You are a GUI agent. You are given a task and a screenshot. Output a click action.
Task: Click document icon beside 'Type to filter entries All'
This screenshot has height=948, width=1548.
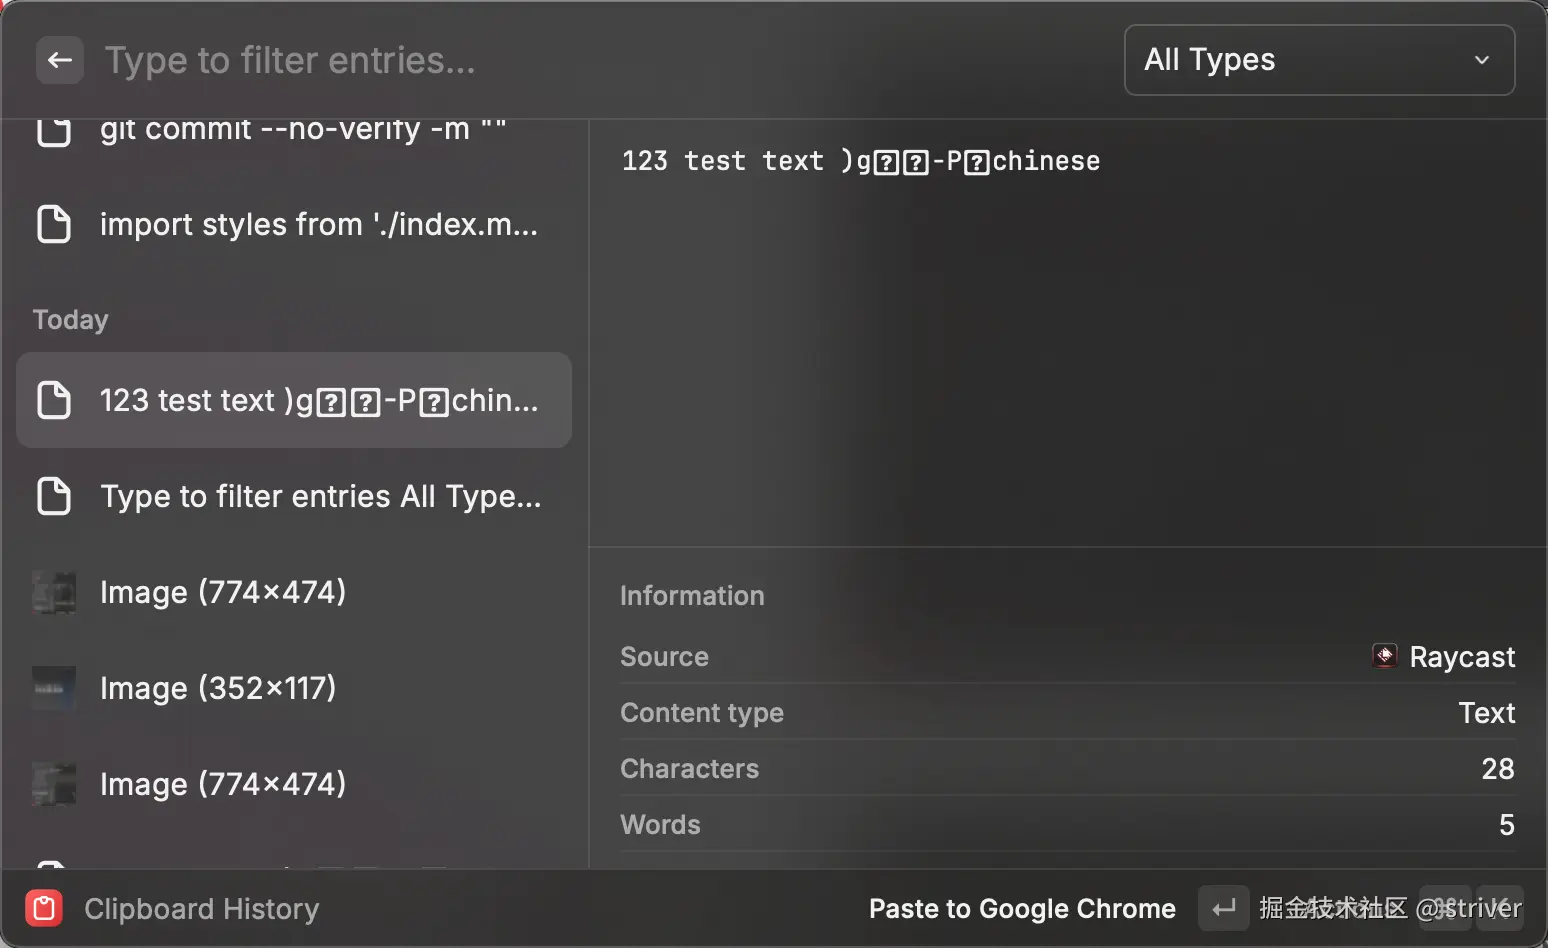point(54,496)
